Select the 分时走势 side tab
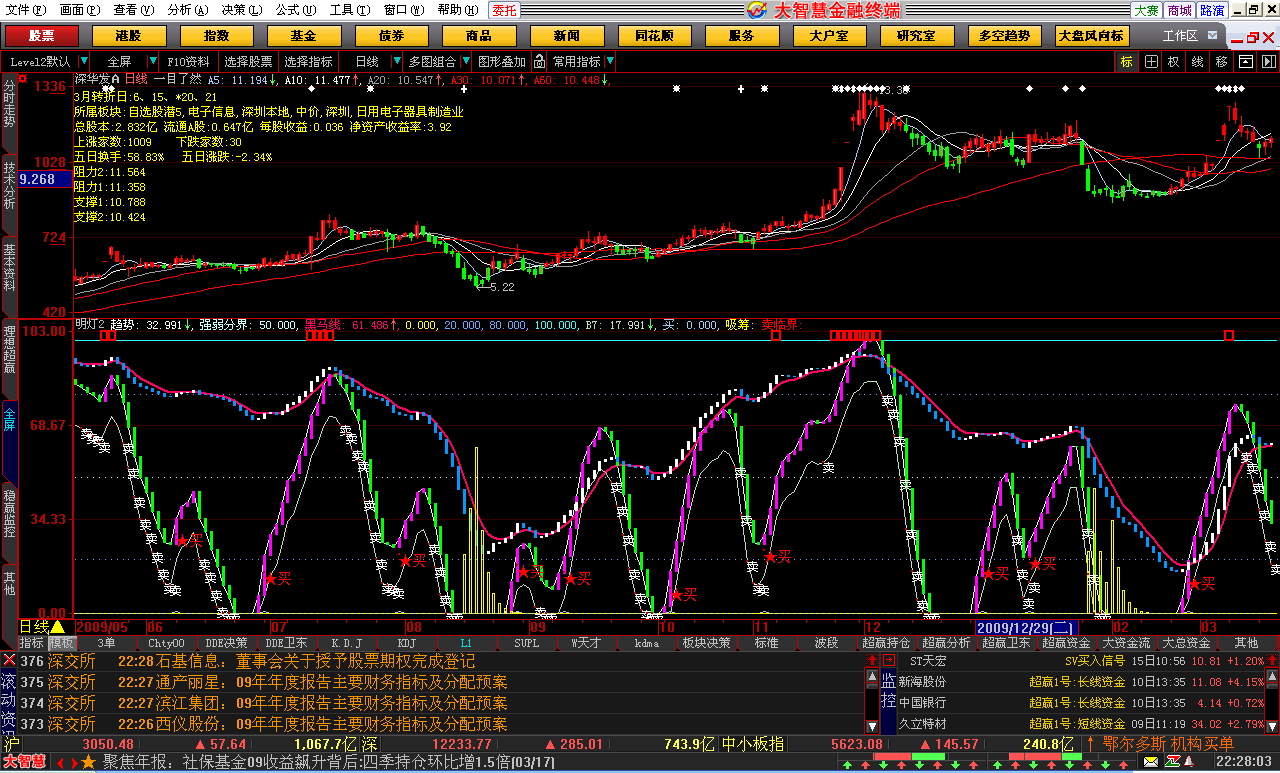 [9, 104]
